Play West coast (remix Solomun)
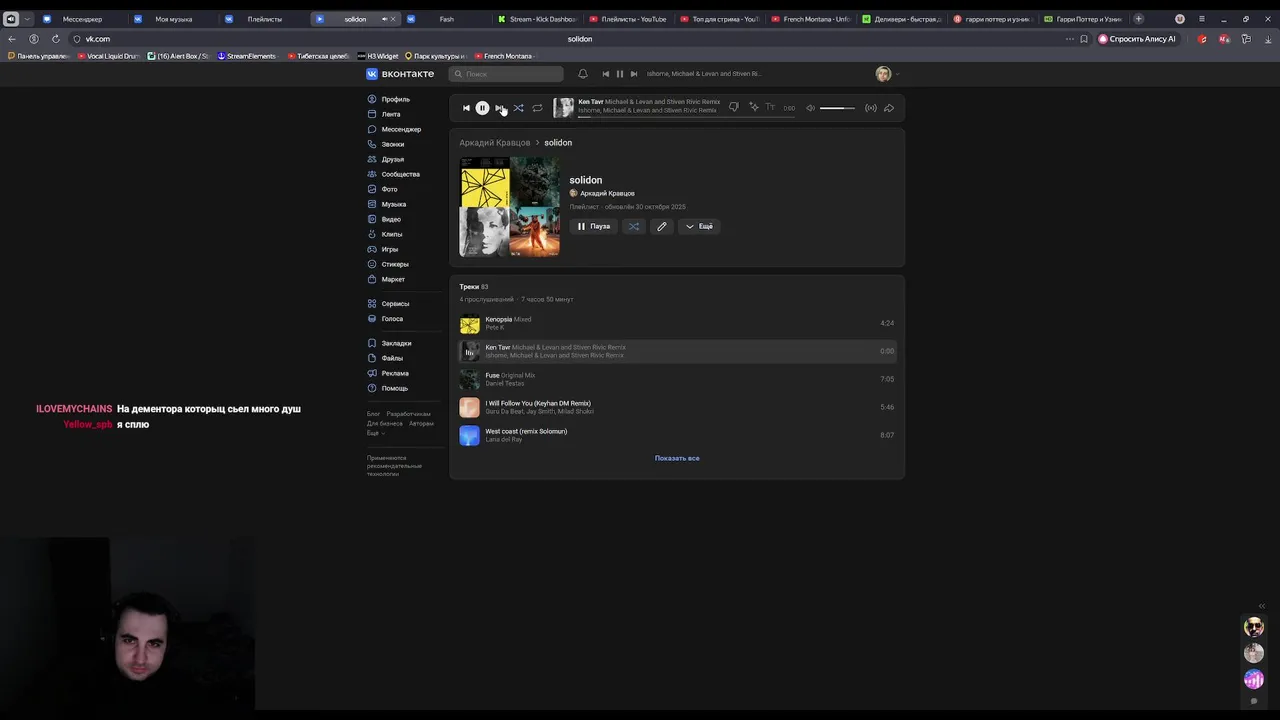Image resolution: width=1280 pixels, height=720 pixels. tap(677, 435)
